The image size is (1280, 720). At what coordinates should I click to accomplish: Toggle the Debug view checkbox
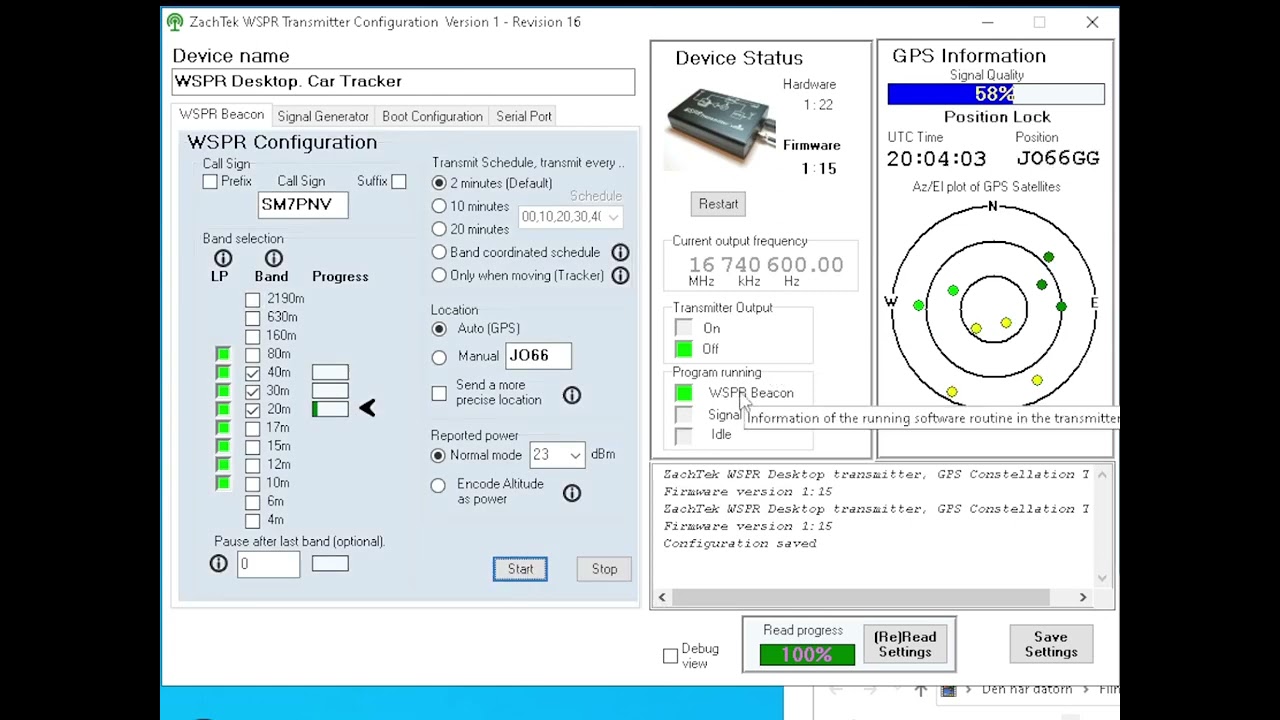coord(671,656)
